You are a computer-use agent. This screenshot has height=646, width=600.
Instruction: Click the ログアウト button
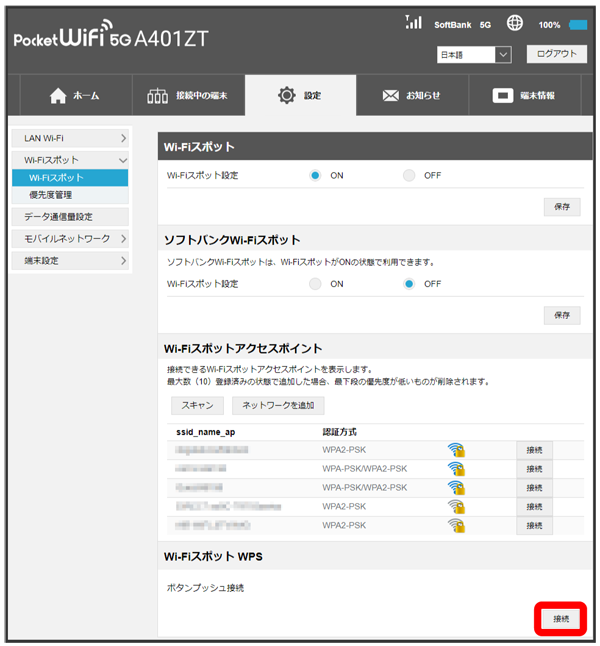[x=556, y=55]
